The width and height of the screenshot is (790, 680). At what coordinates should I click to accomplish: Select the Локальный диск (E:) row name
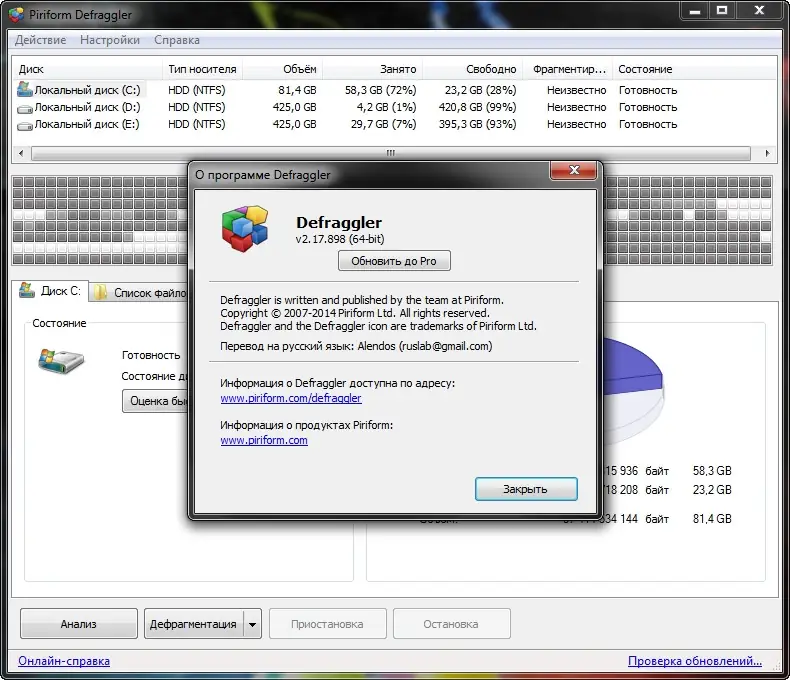(x=87, y=124)
